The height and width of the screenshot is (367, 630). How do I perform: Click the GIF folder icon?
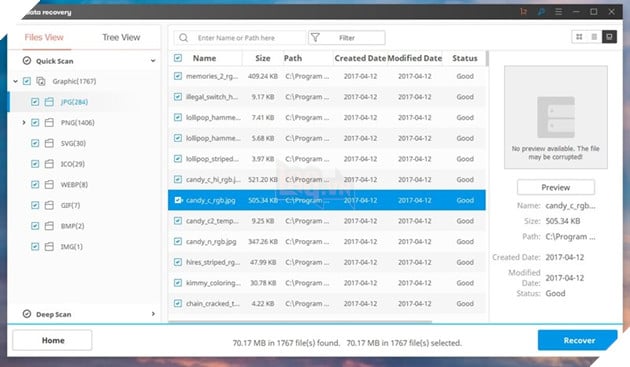click(49, 205)
